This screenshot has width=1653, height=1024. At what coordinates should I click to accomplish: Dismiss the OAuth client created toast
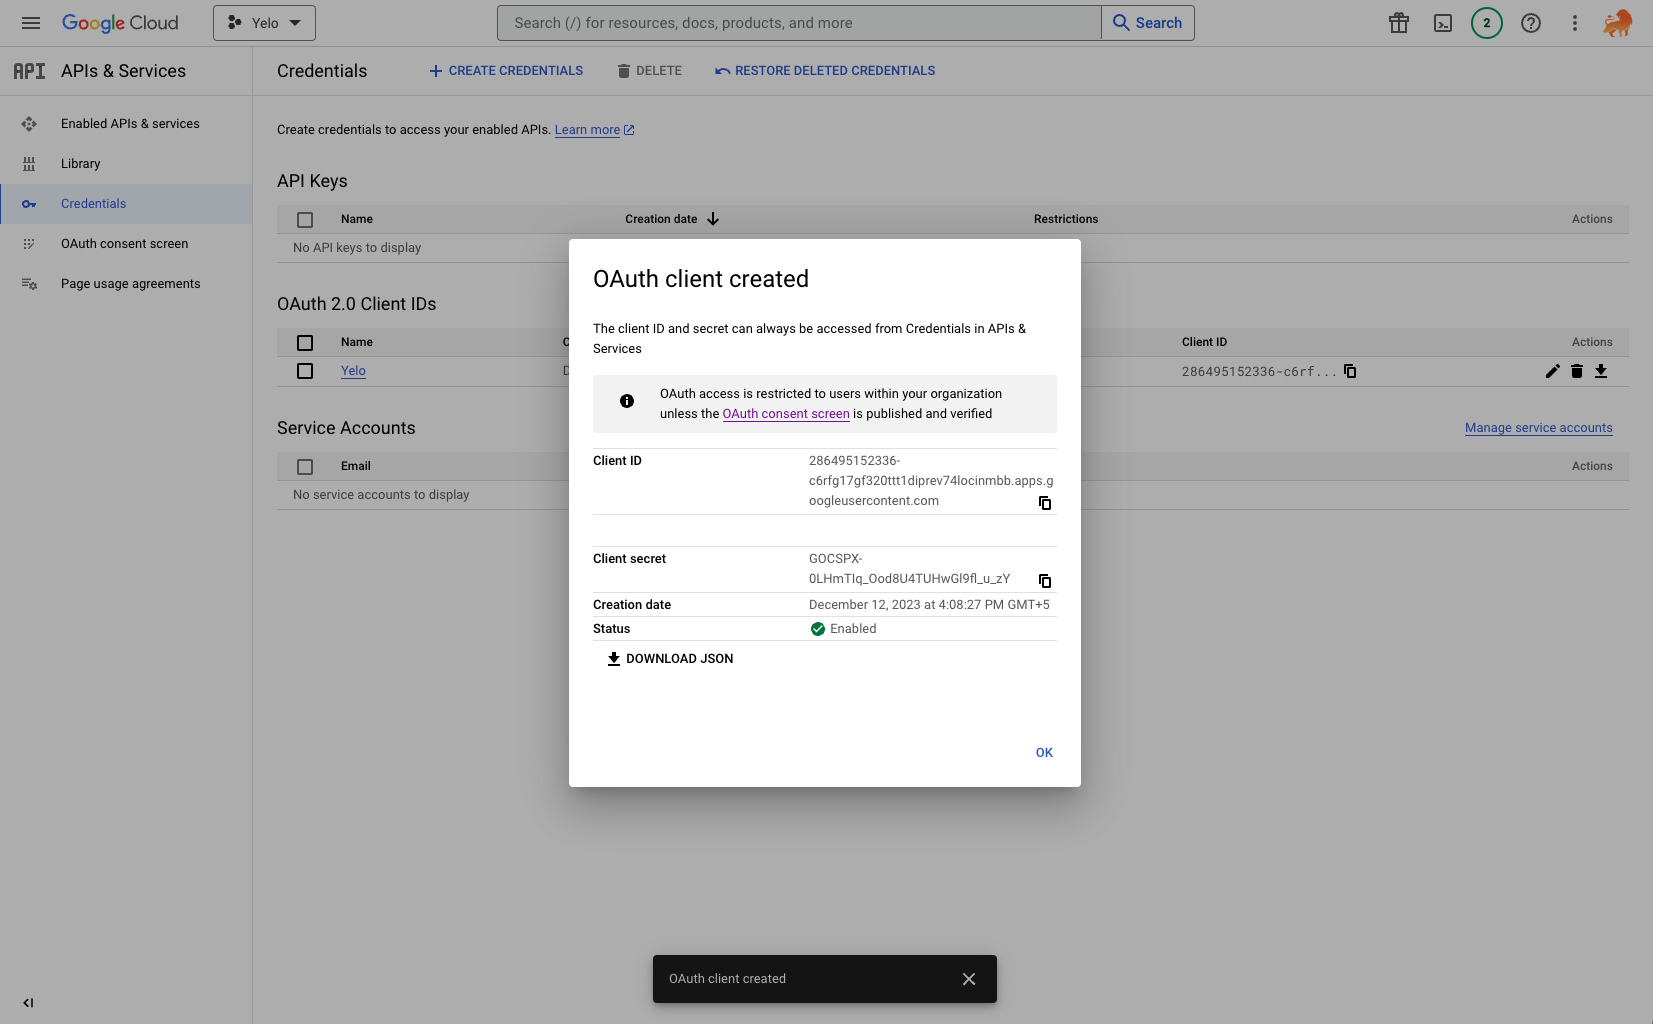tap(969, 979)
